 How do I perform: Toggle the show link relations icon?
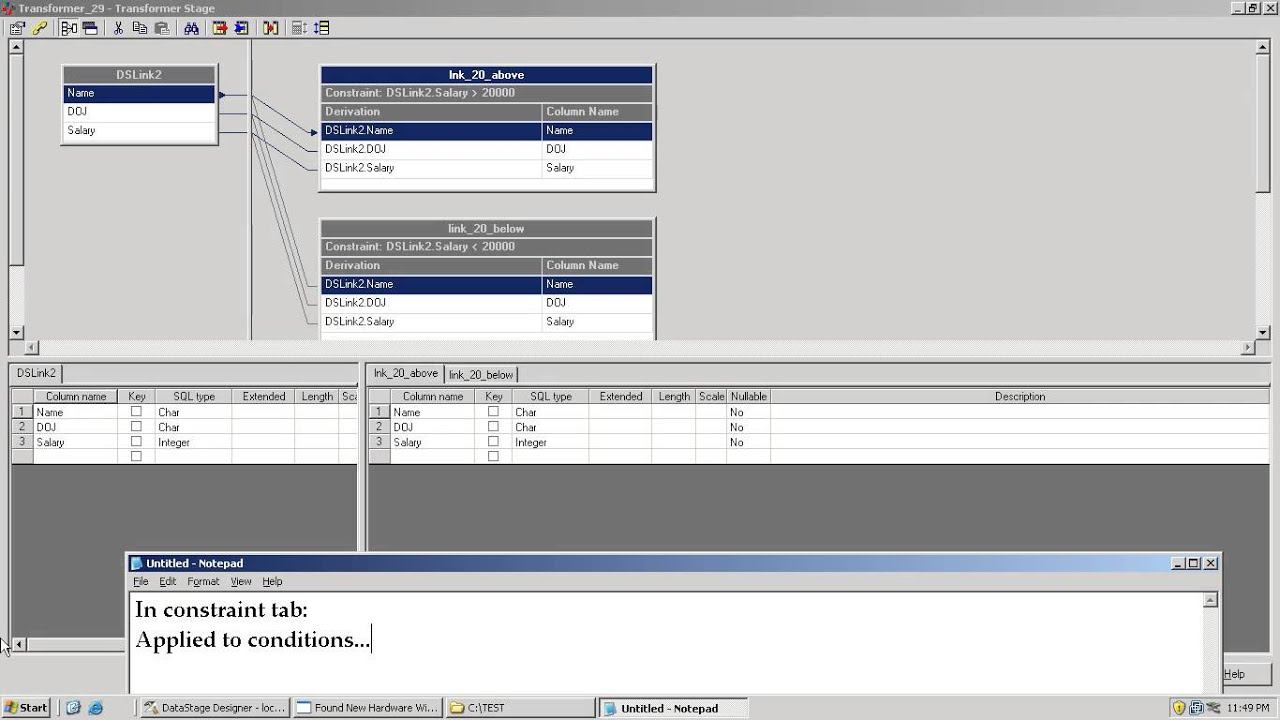point(69,28)
